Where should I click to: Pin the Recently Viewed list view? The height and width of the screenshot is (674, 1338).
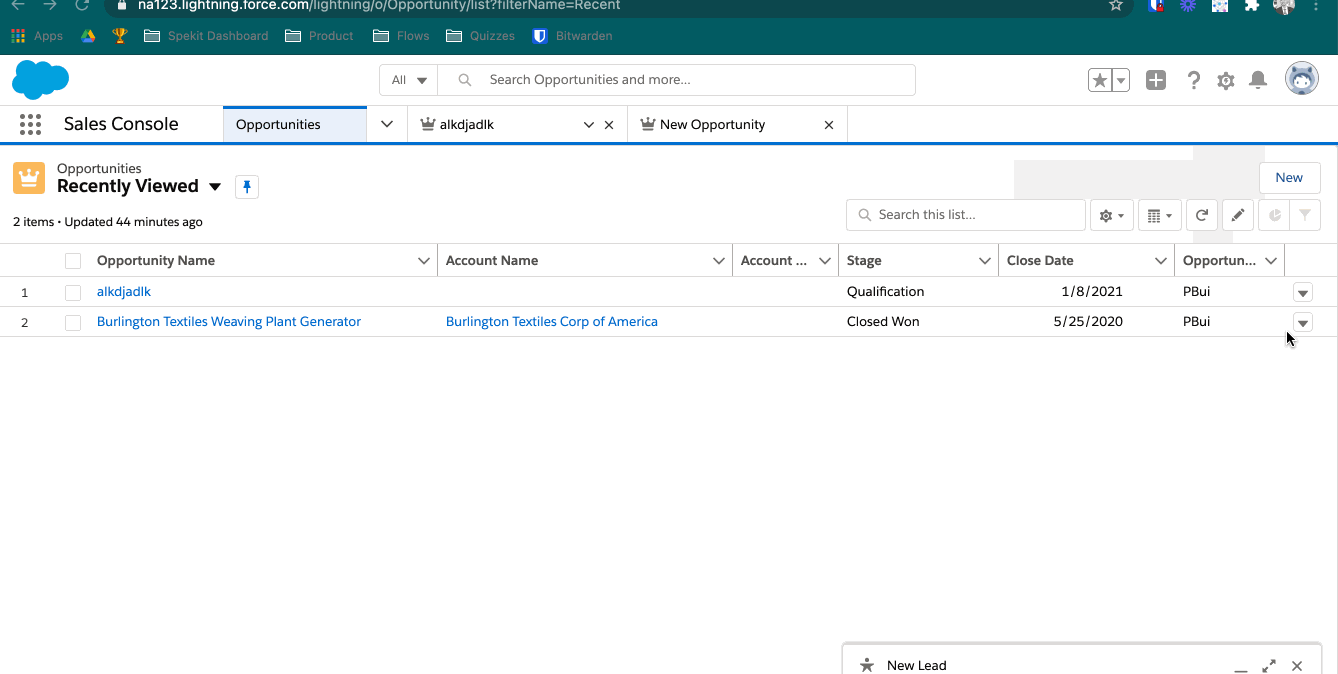(247, 187)
